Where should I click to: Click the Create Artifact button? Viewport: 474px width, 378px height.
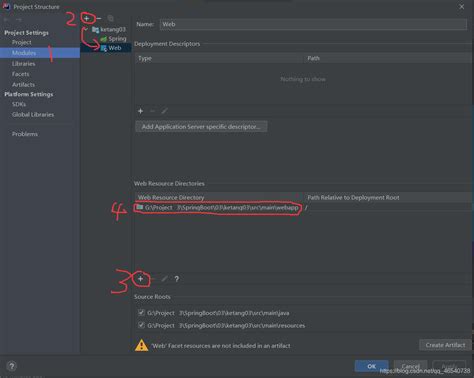click(x=445, y=345)
